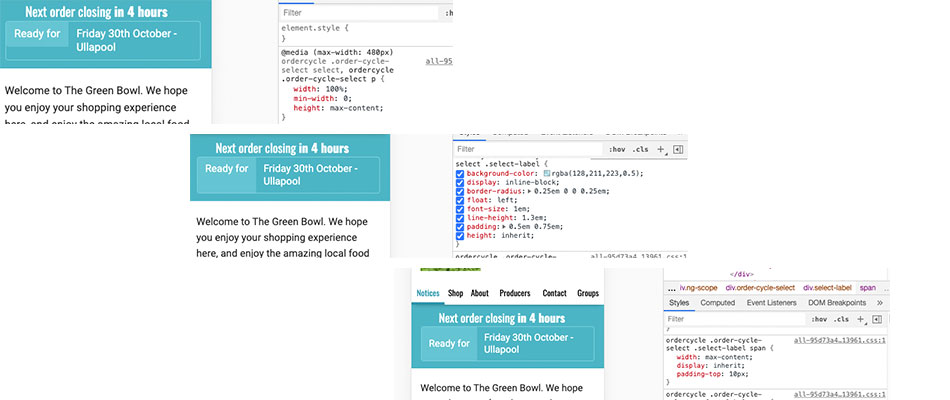Toggle :hov under the DOM Breakpoints tab
This screenshot has height=400, width=950.
click(819, 319)
